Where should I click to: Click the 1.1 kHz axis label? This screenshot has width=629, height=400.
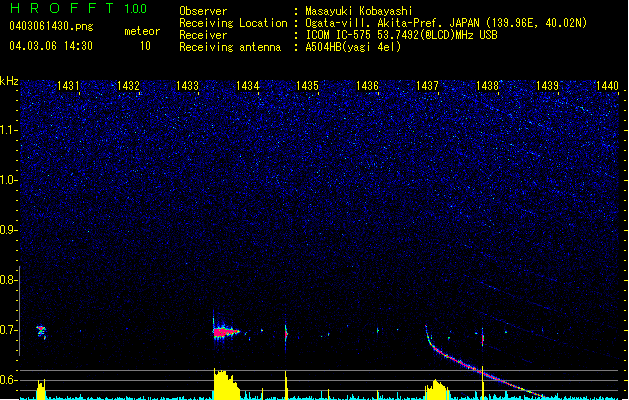8,130
